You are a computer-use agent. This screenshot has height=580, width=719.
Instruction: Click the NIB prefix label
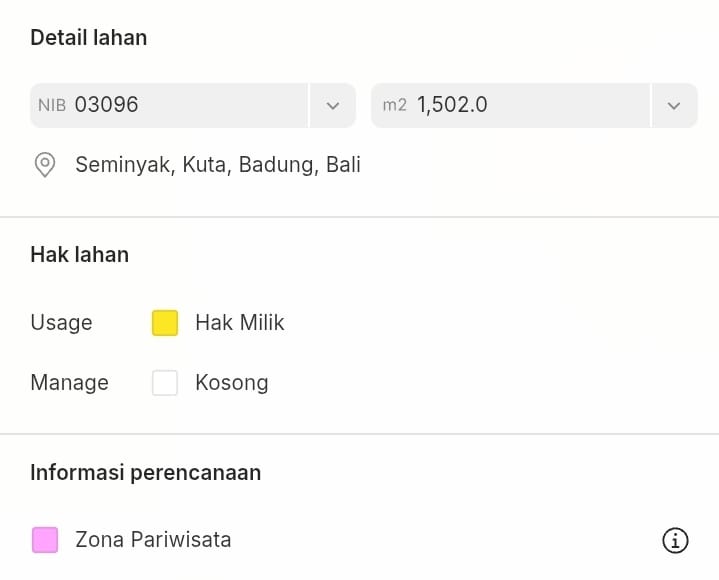[52, 105]
